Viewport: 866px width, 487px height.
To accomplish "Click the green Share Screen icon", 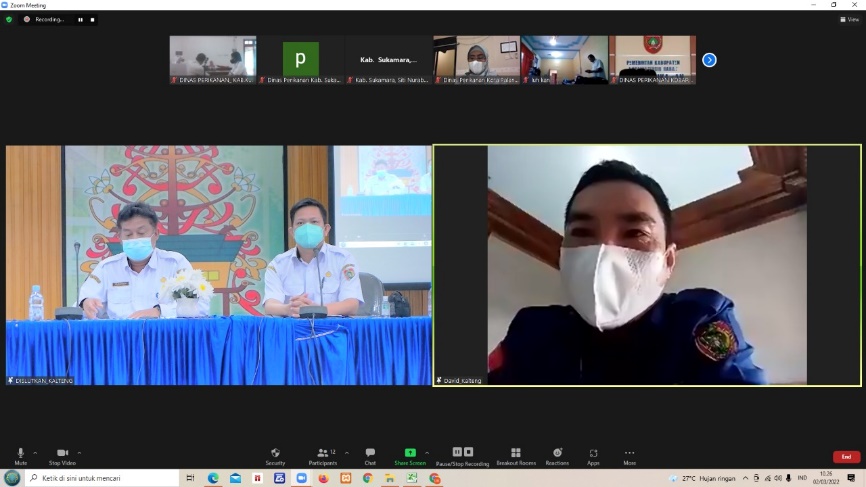I will pyautogui.click(x=410, y=453).
